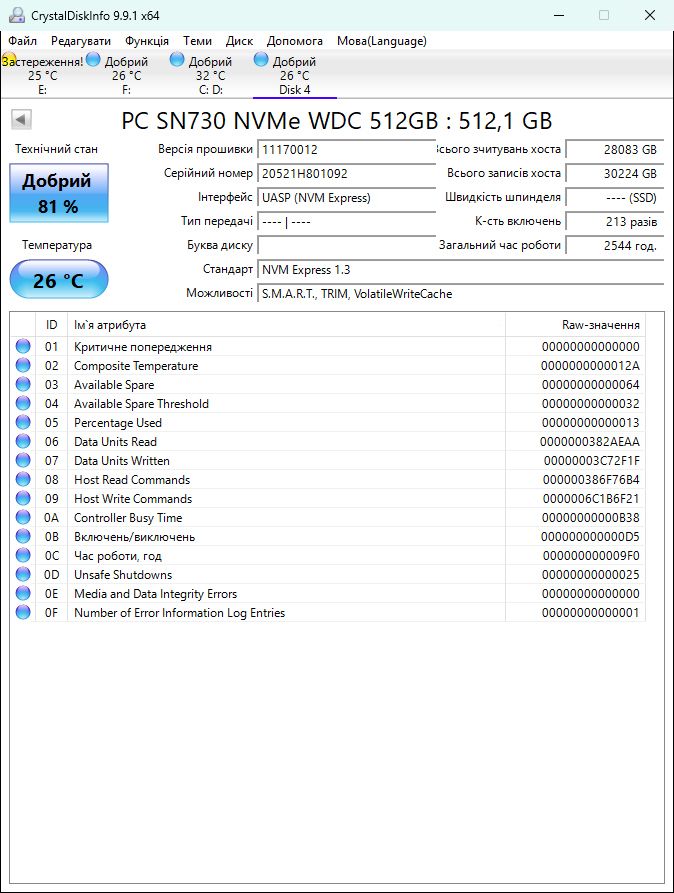Click the CrystalDiskInfo app icon in title bar

pyautogui.click(x=17, y=15)
